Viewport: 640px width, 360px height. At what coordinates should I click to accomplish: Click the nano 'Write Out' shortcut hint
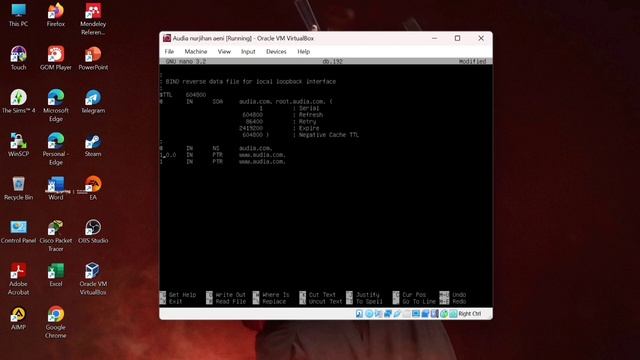(226, 294)
